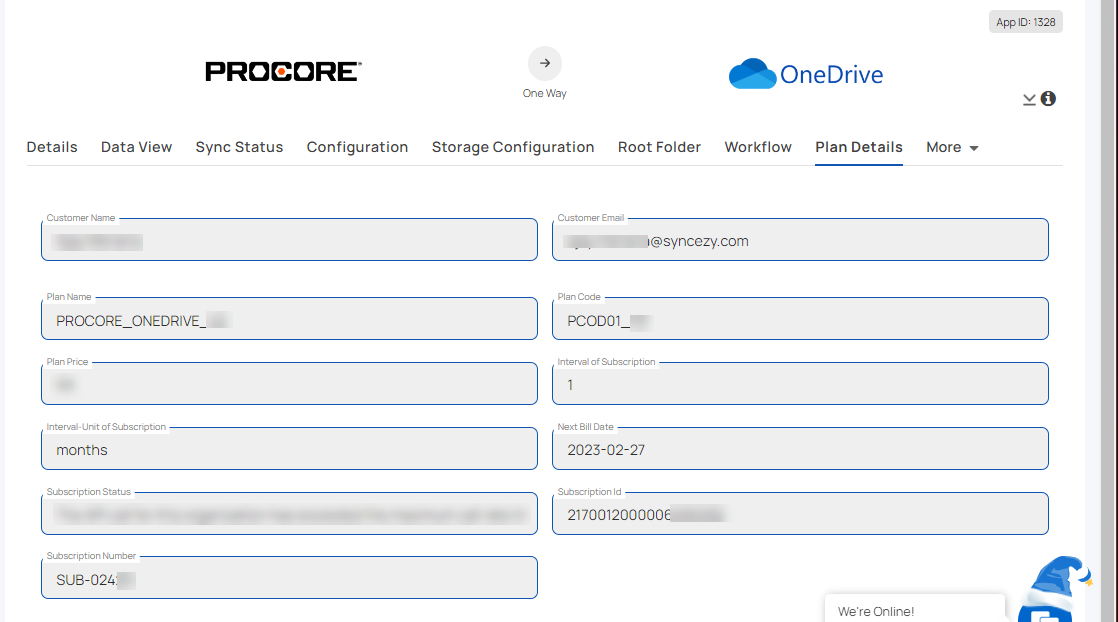Expand the More dropdown menu
Image resolution: width=1118 pixels, height=622 pixels.
click(952, 147)
